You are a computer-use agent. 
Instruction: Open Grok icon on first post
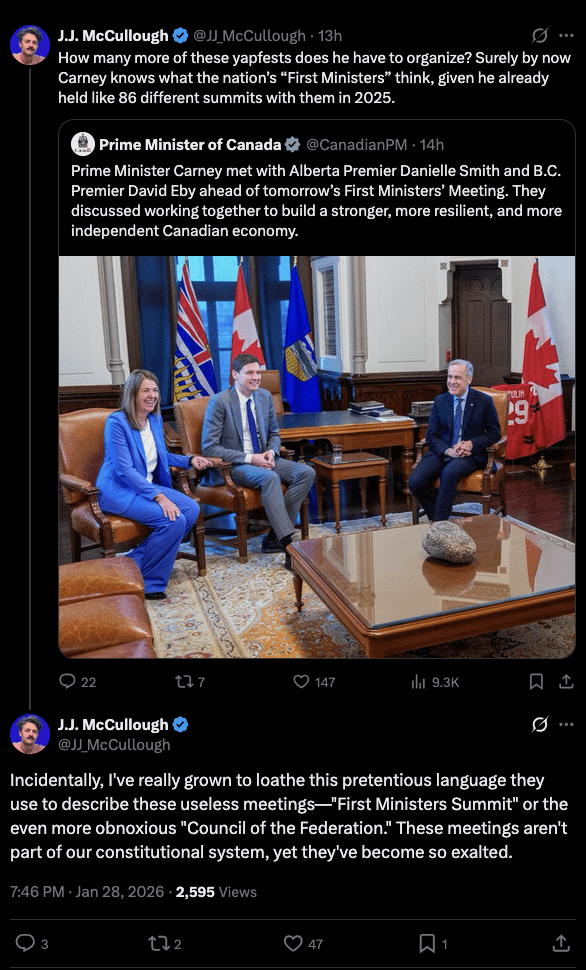pos(540,36)
